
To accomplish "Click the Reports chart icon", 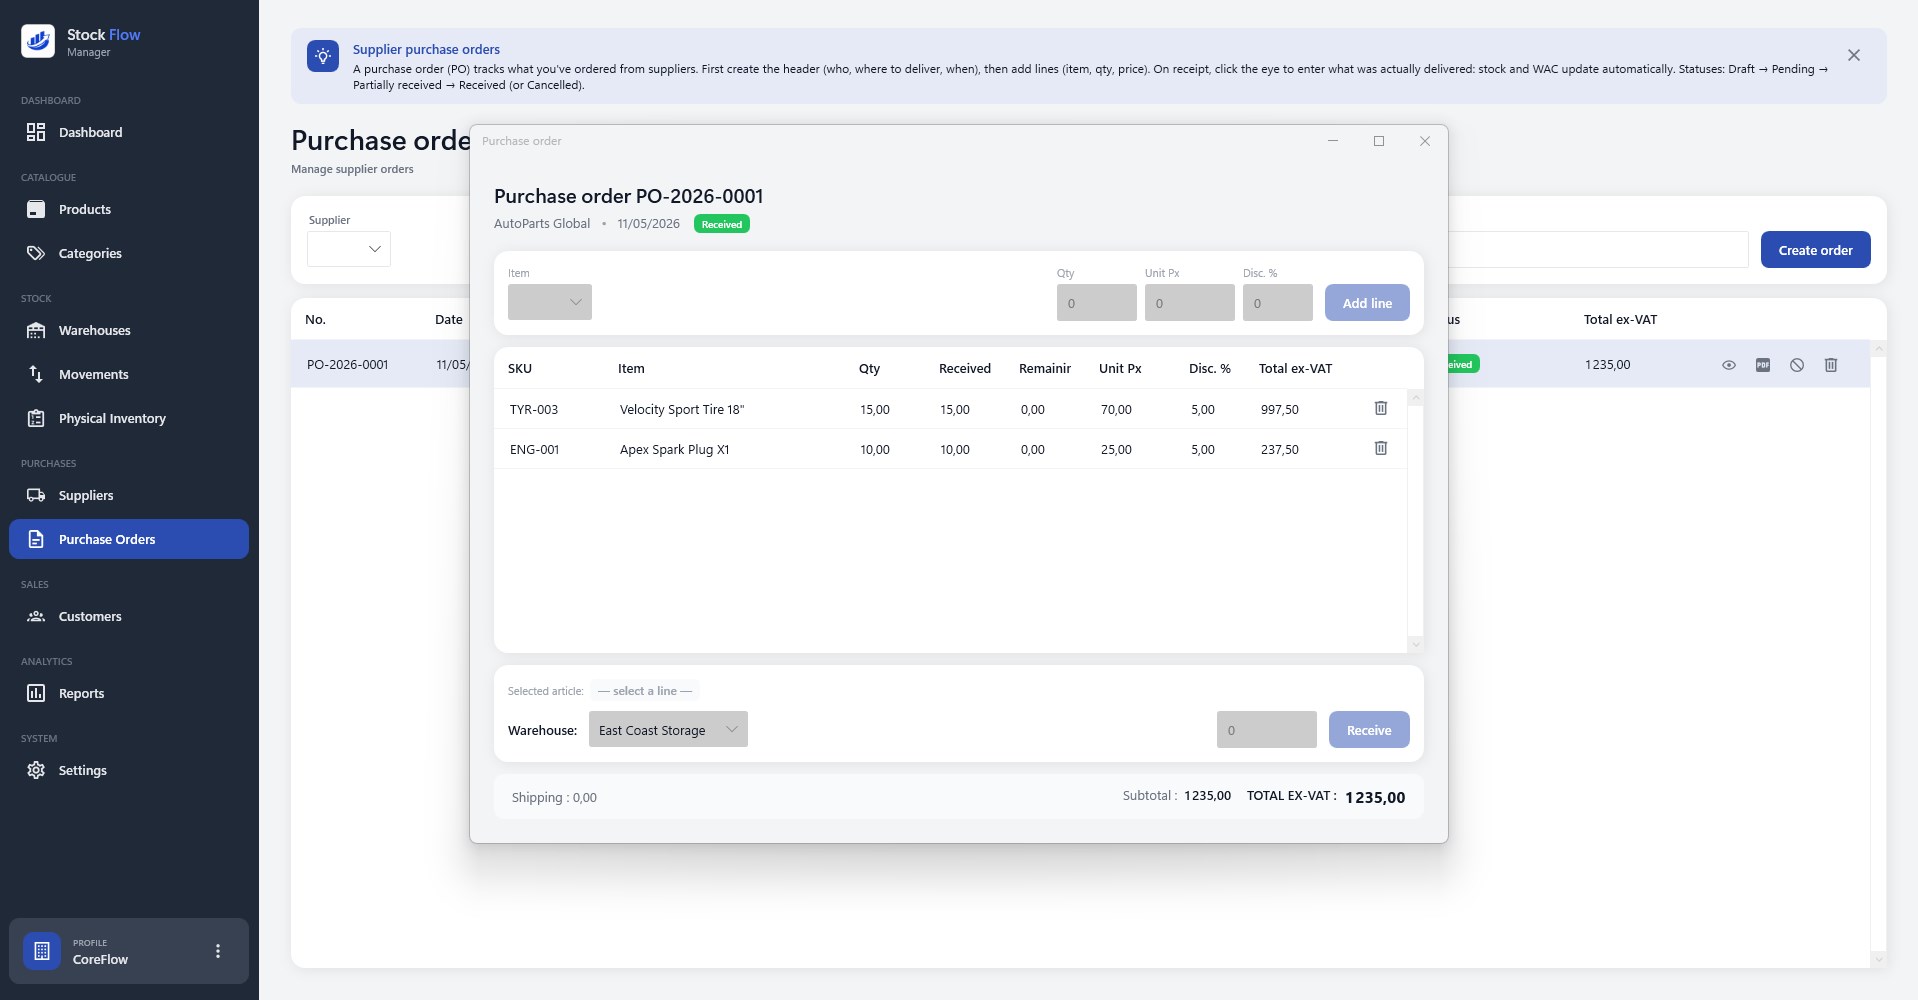I will tap(36, 693).
